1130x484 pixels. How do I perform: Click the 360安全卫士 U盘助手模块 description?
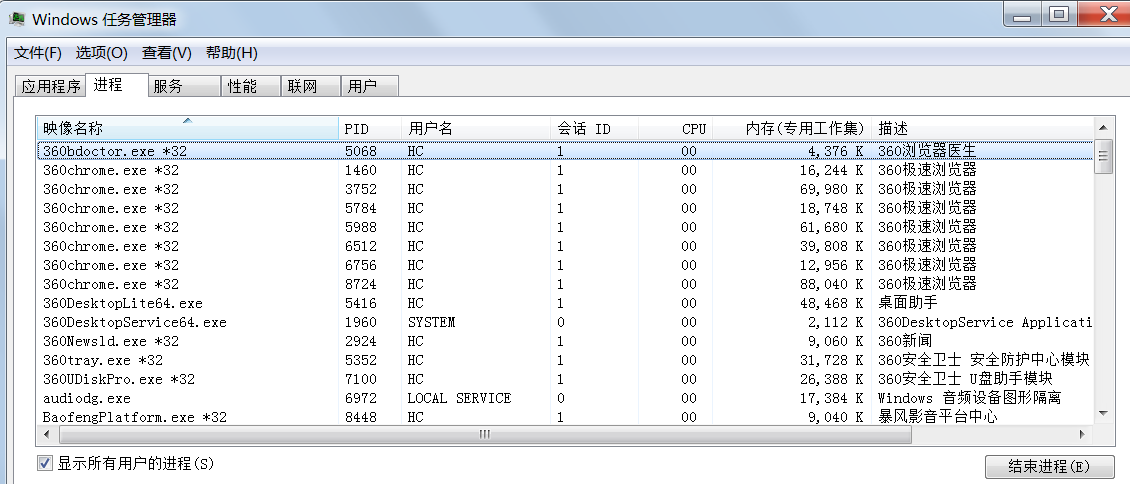[x=966, y=379]
